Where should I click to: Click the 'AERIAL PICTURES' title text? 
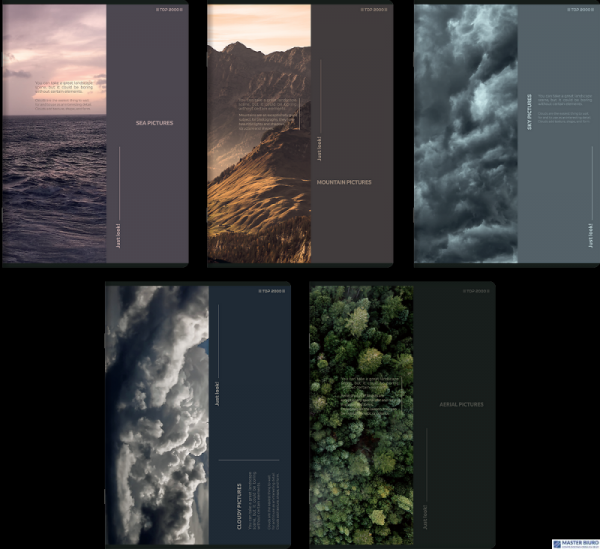(x=461, y=404)
